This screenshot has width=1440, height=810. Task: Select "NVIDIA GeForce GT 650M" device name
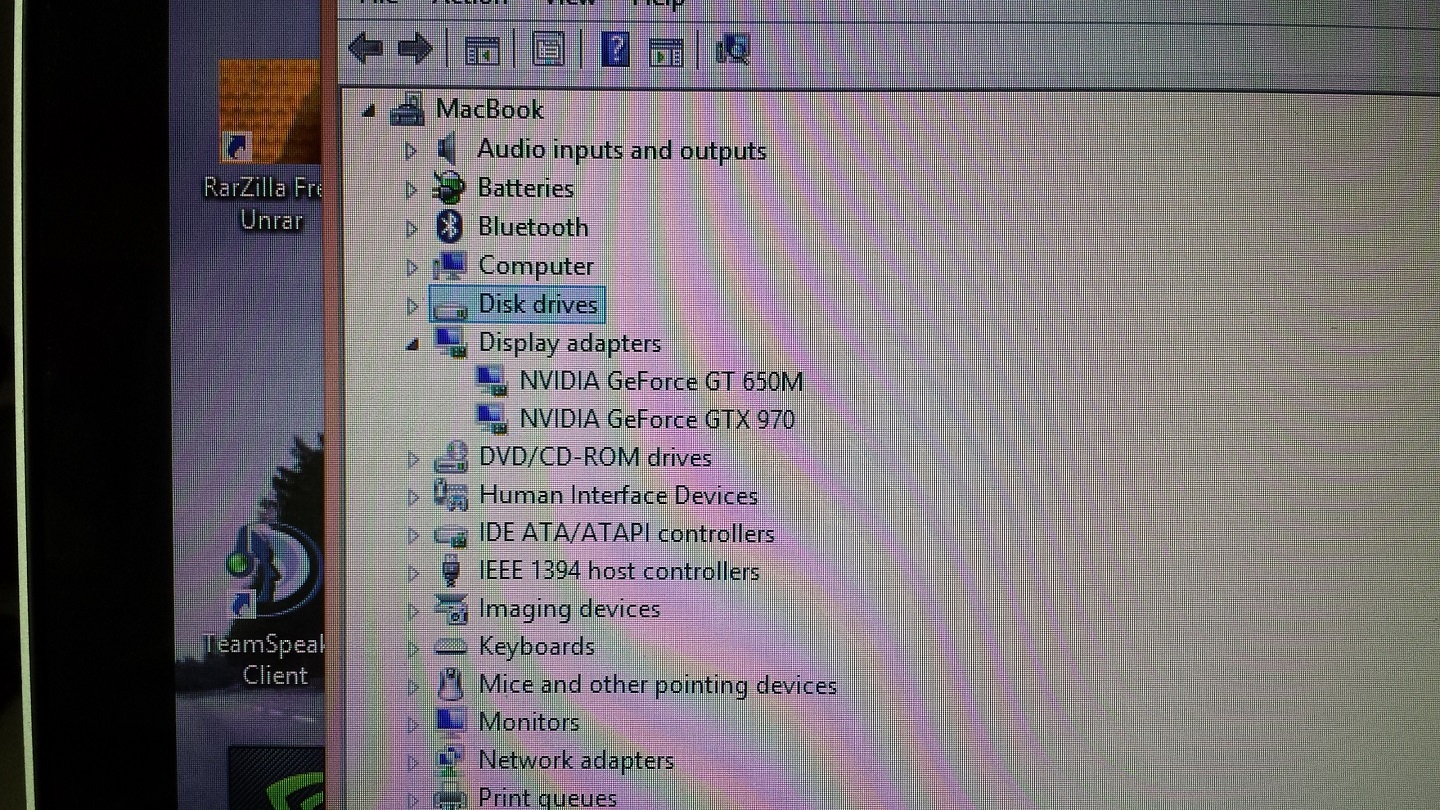[x=661, y=381]
